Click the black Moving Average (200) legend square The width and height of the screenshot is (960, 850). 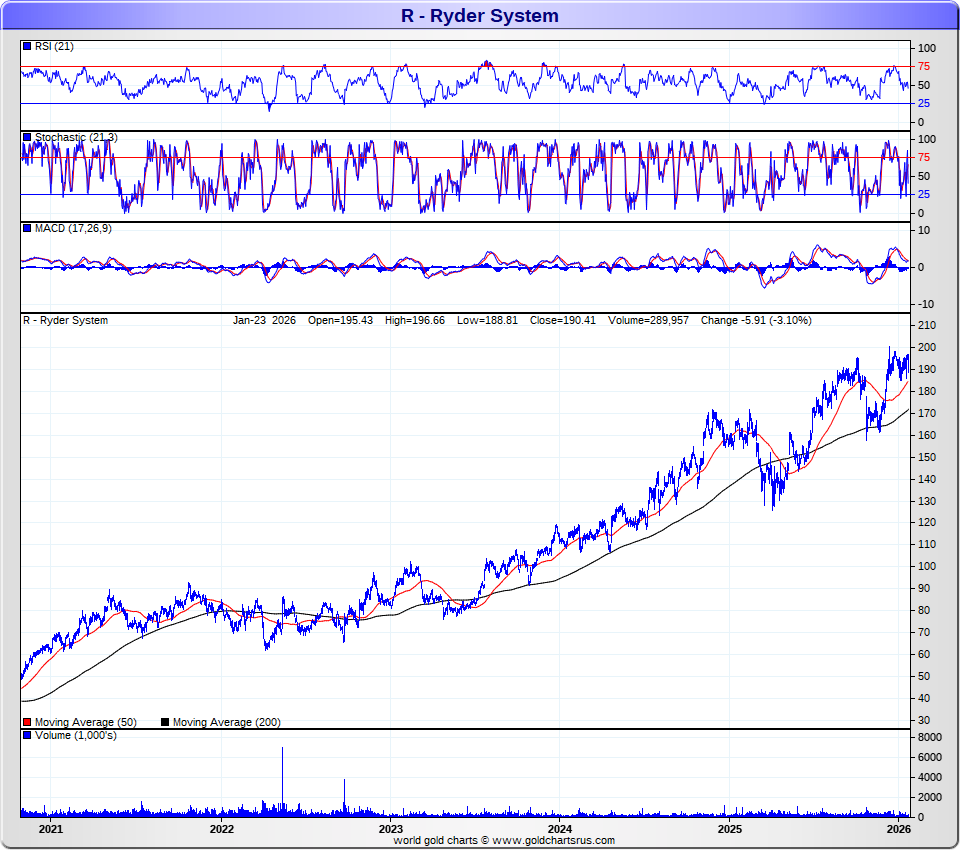(x=165, y=722)
